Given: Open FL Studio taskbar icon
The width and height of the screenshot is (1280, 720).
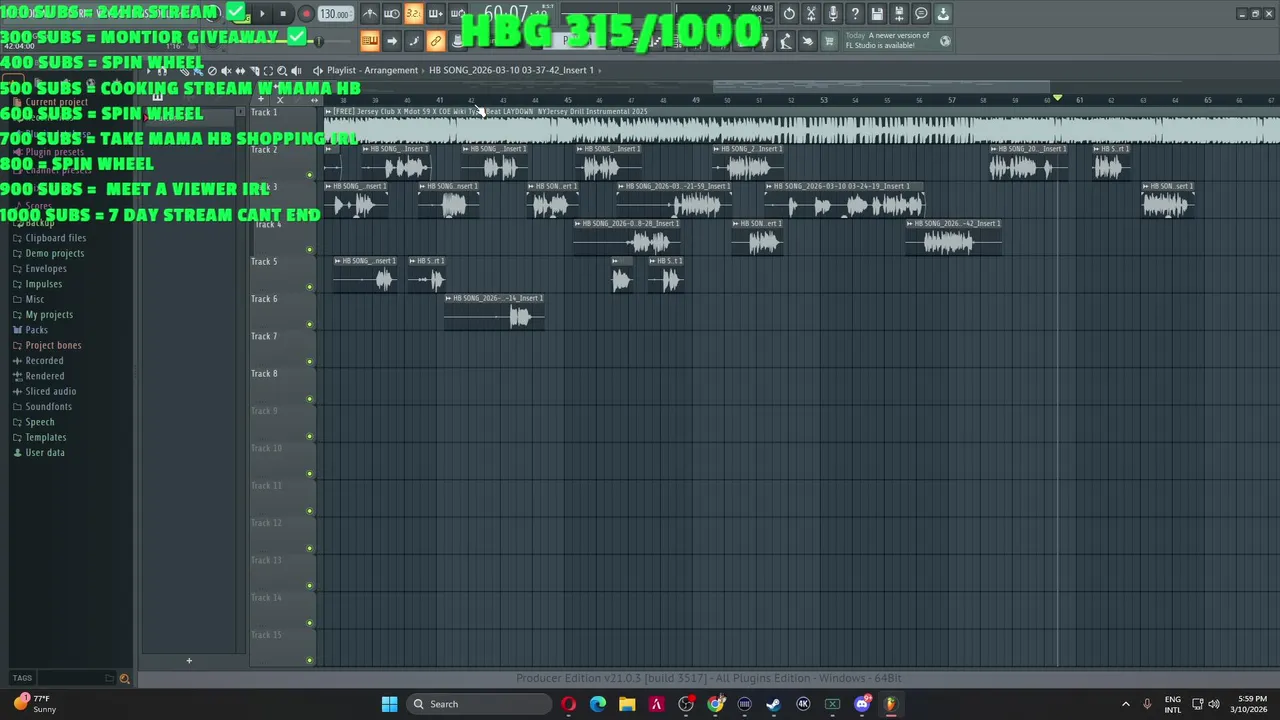Looking at the screenshot, I should [x=891, y=704].
